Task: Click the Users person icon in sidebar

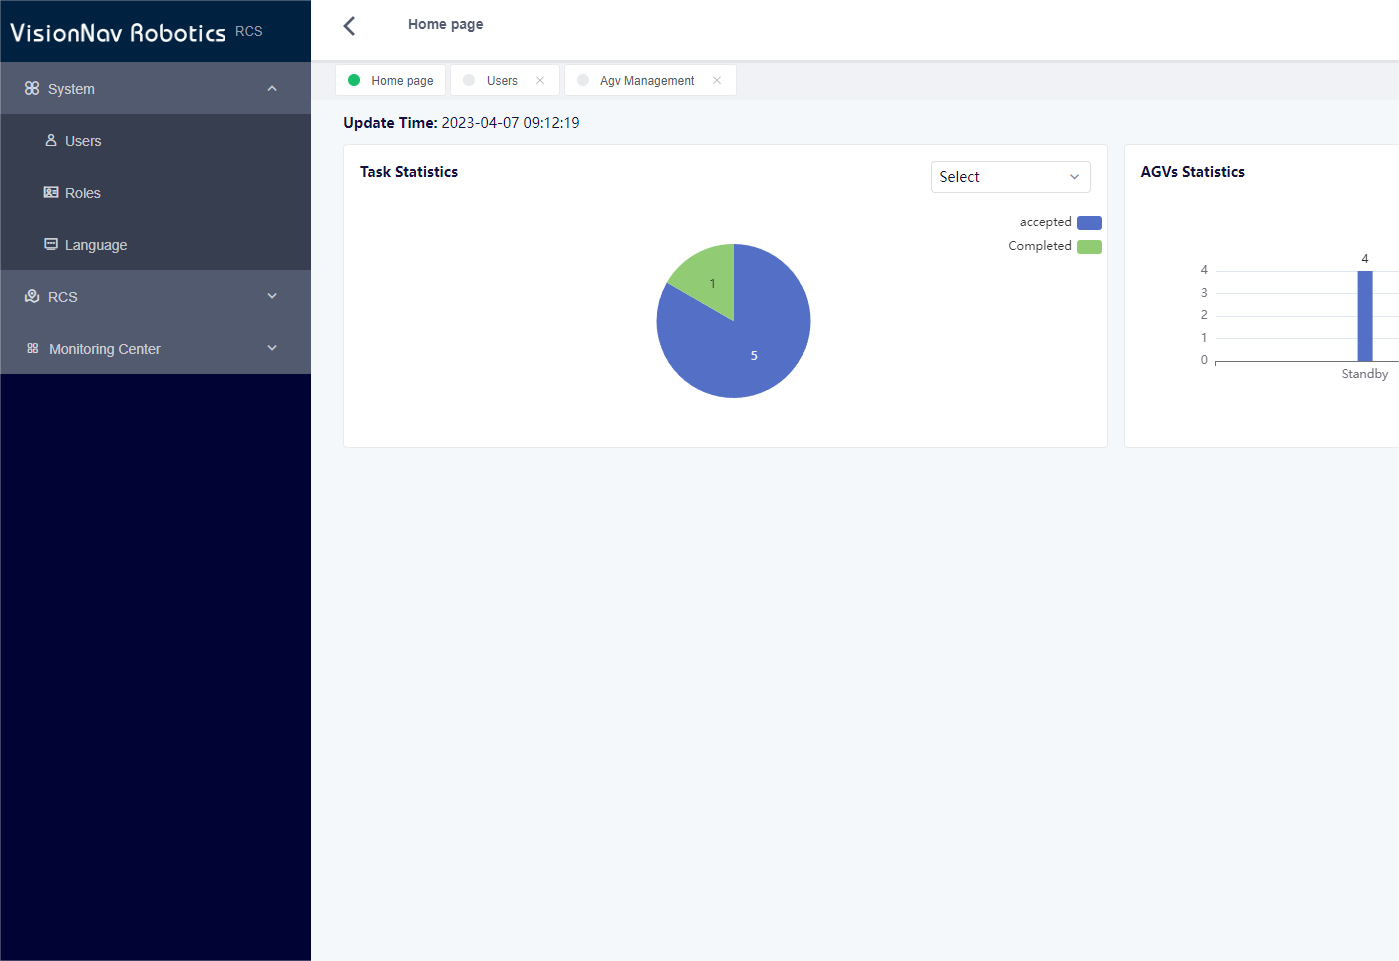Action: point(51,140)
